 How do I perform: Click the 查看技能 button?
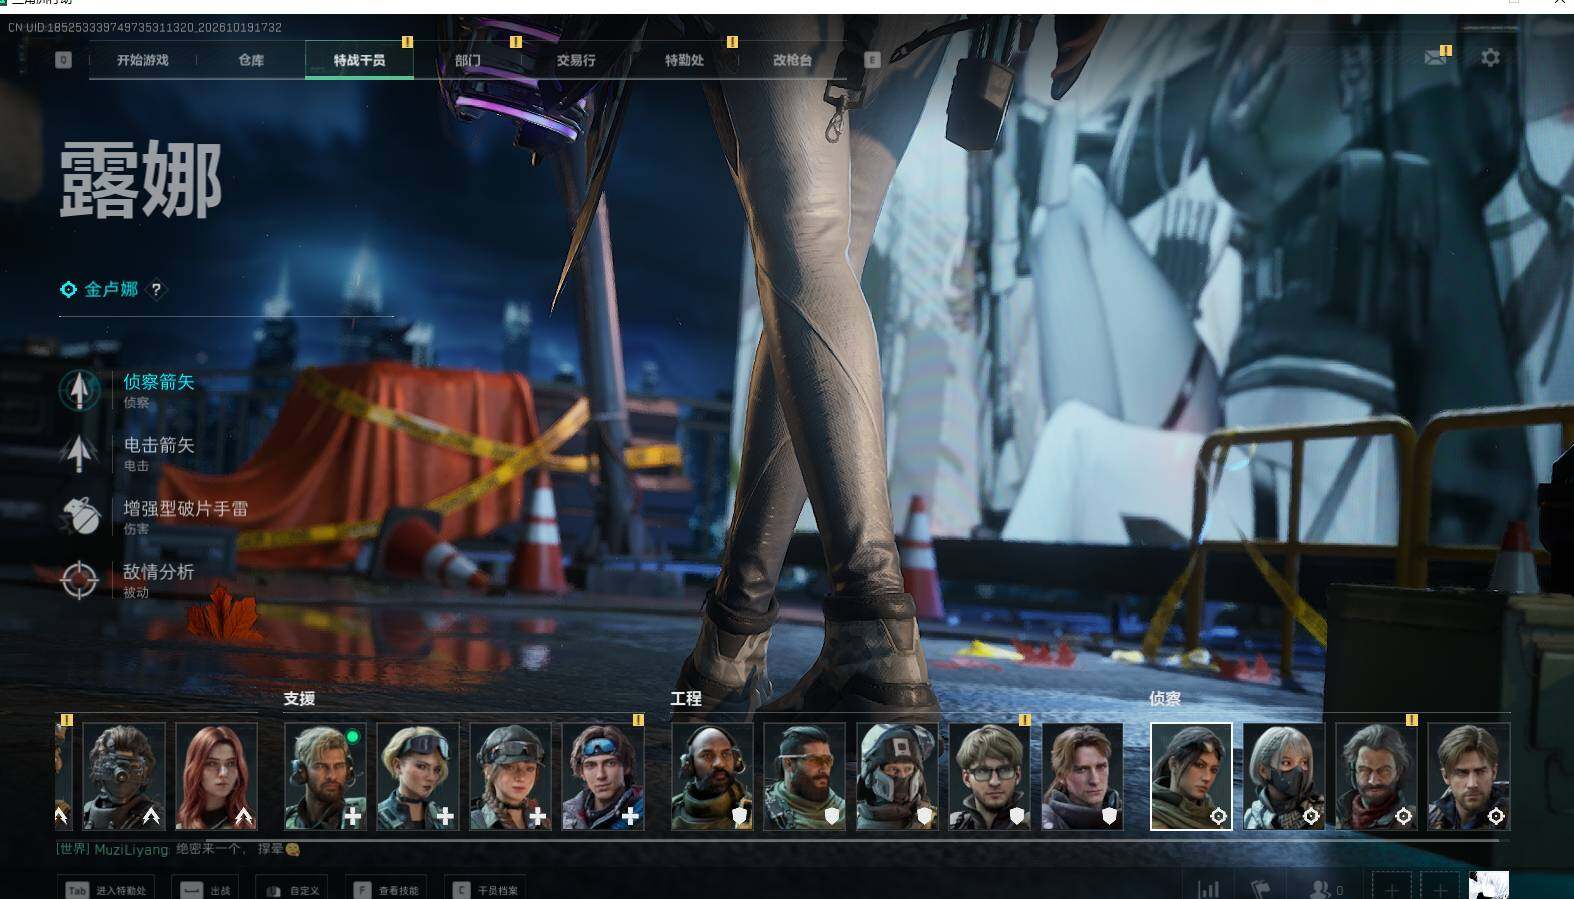[x=387, y=889]
